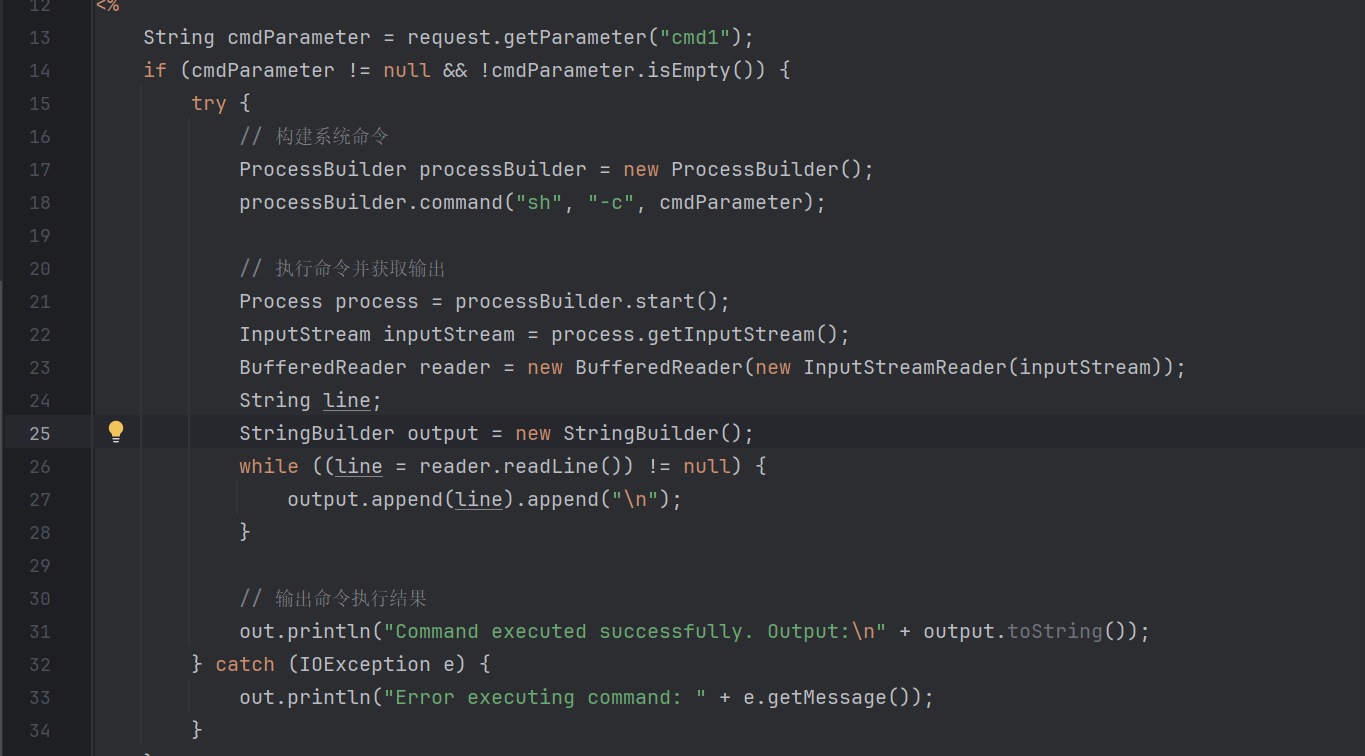Click the reader variable name on line 23
This screenshot has height=756, width=1365.
coord(455,368)
